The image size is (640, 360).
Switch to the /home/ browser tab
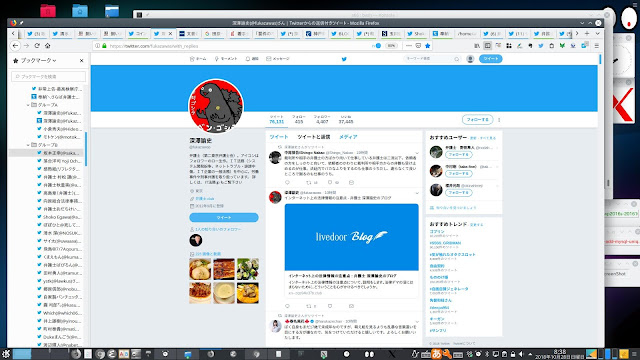pyautogui.click(x=467, y=33)
